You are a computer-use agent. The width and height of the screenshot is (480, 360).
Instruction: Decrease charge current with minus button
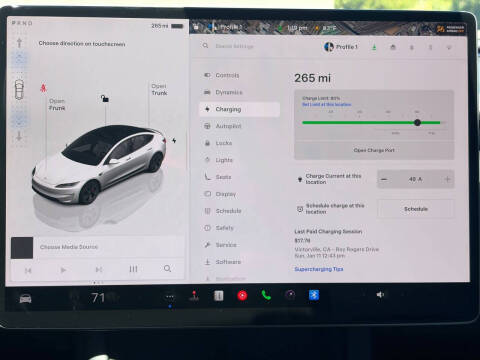click(x=384, y=179)
